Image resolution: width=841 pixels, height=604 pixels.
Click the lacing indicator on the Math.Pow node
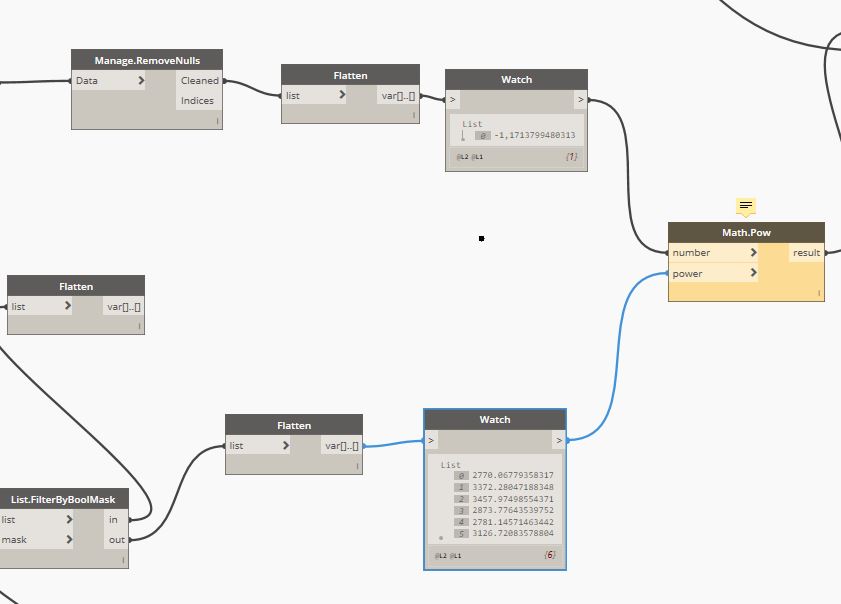point(819,293)
